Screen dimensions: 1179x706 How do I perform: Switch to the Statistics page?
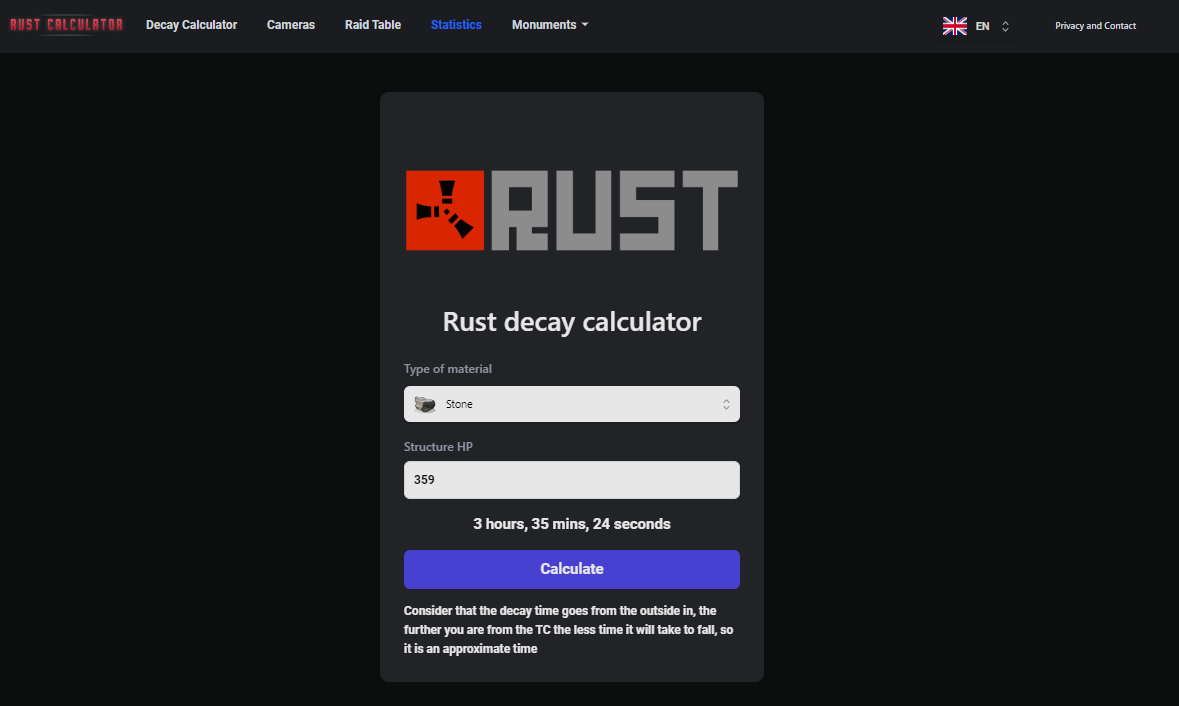pos(456,25)
